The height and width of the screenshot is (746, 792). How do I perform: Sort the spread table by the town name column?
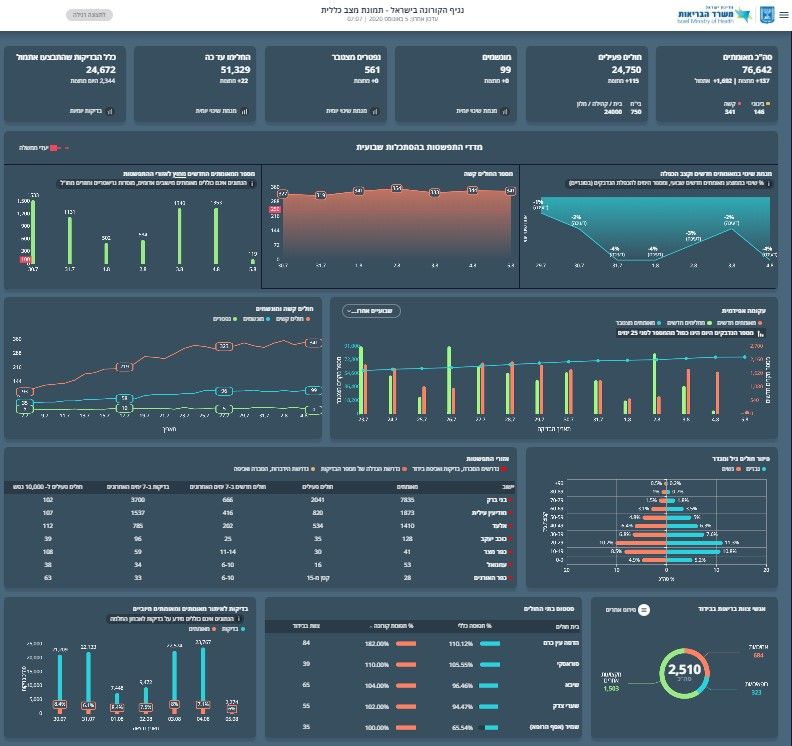[x=508, y=487]
